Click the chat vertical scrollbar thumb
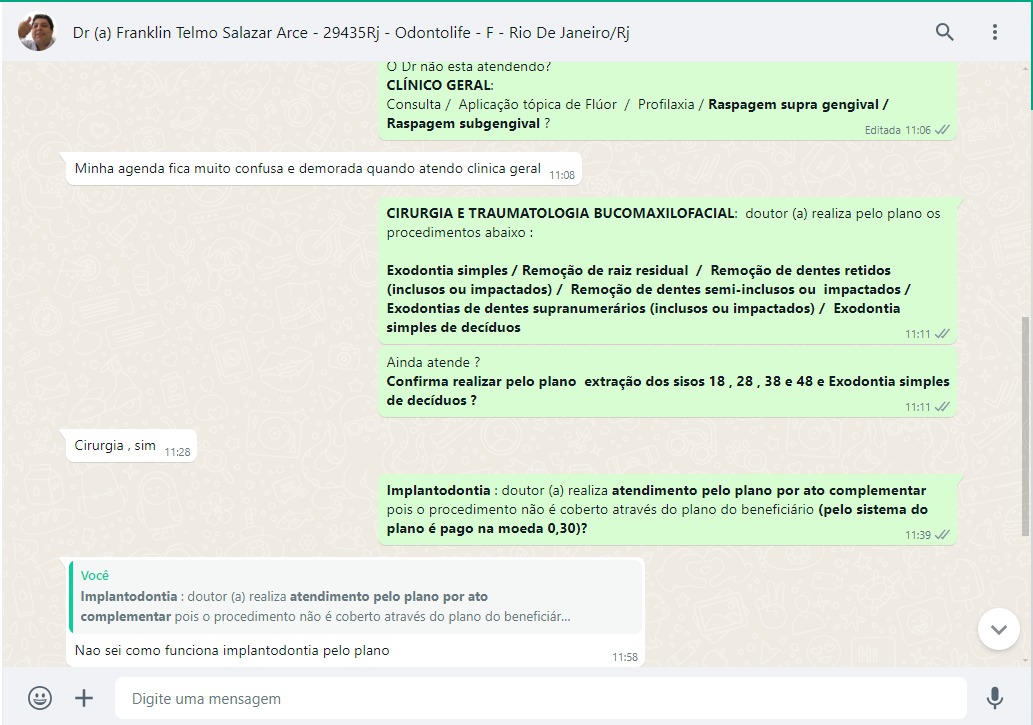The width and height of the screenshot is (1033, 725). coord(1024,426)
